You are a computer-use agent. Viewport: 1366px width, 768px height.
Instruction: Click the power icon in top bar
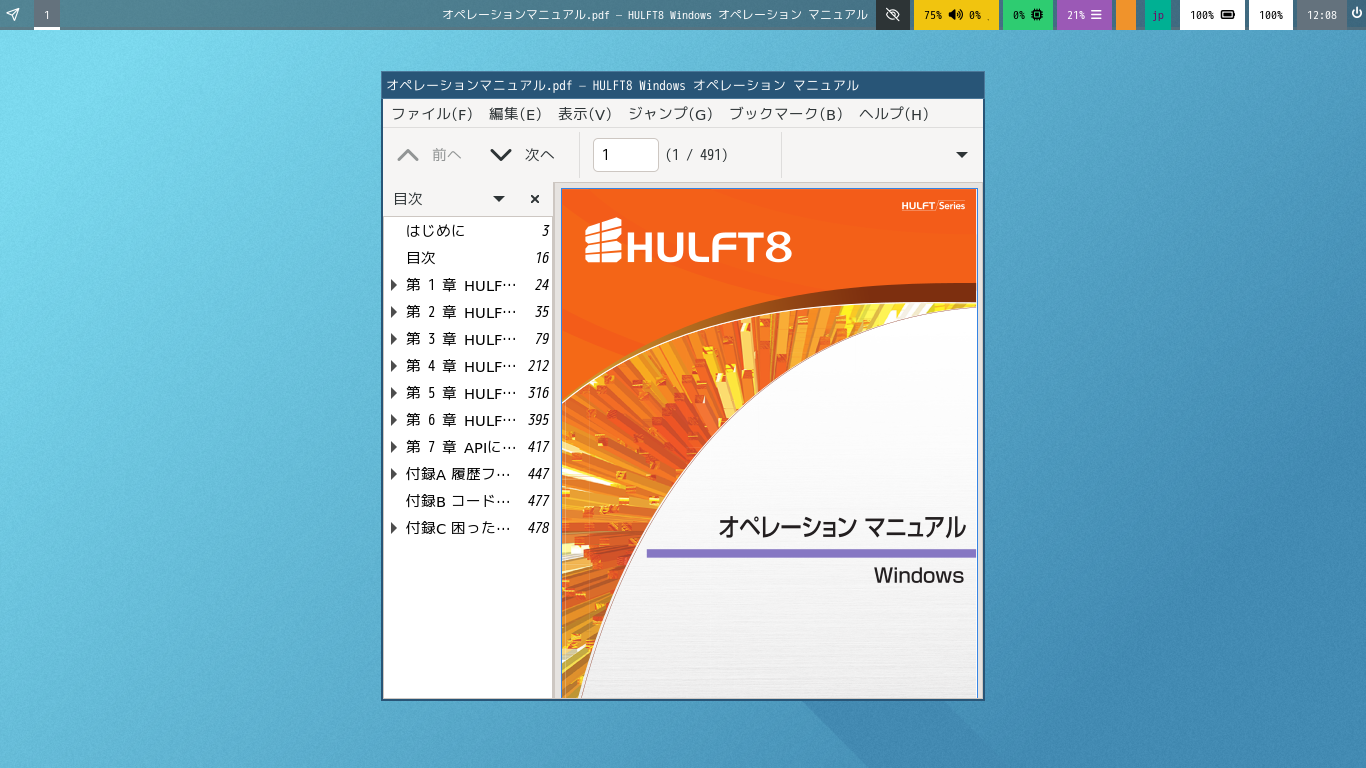(x=1356, y=15)
